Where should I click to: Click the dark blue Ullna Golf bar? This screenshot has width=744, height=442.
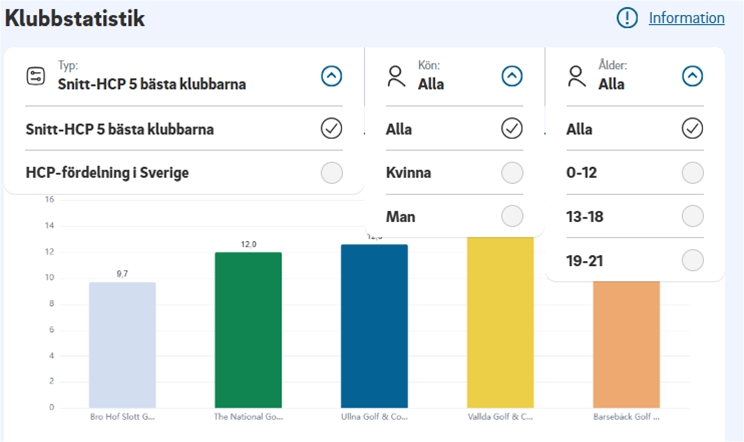coord(374,326)
